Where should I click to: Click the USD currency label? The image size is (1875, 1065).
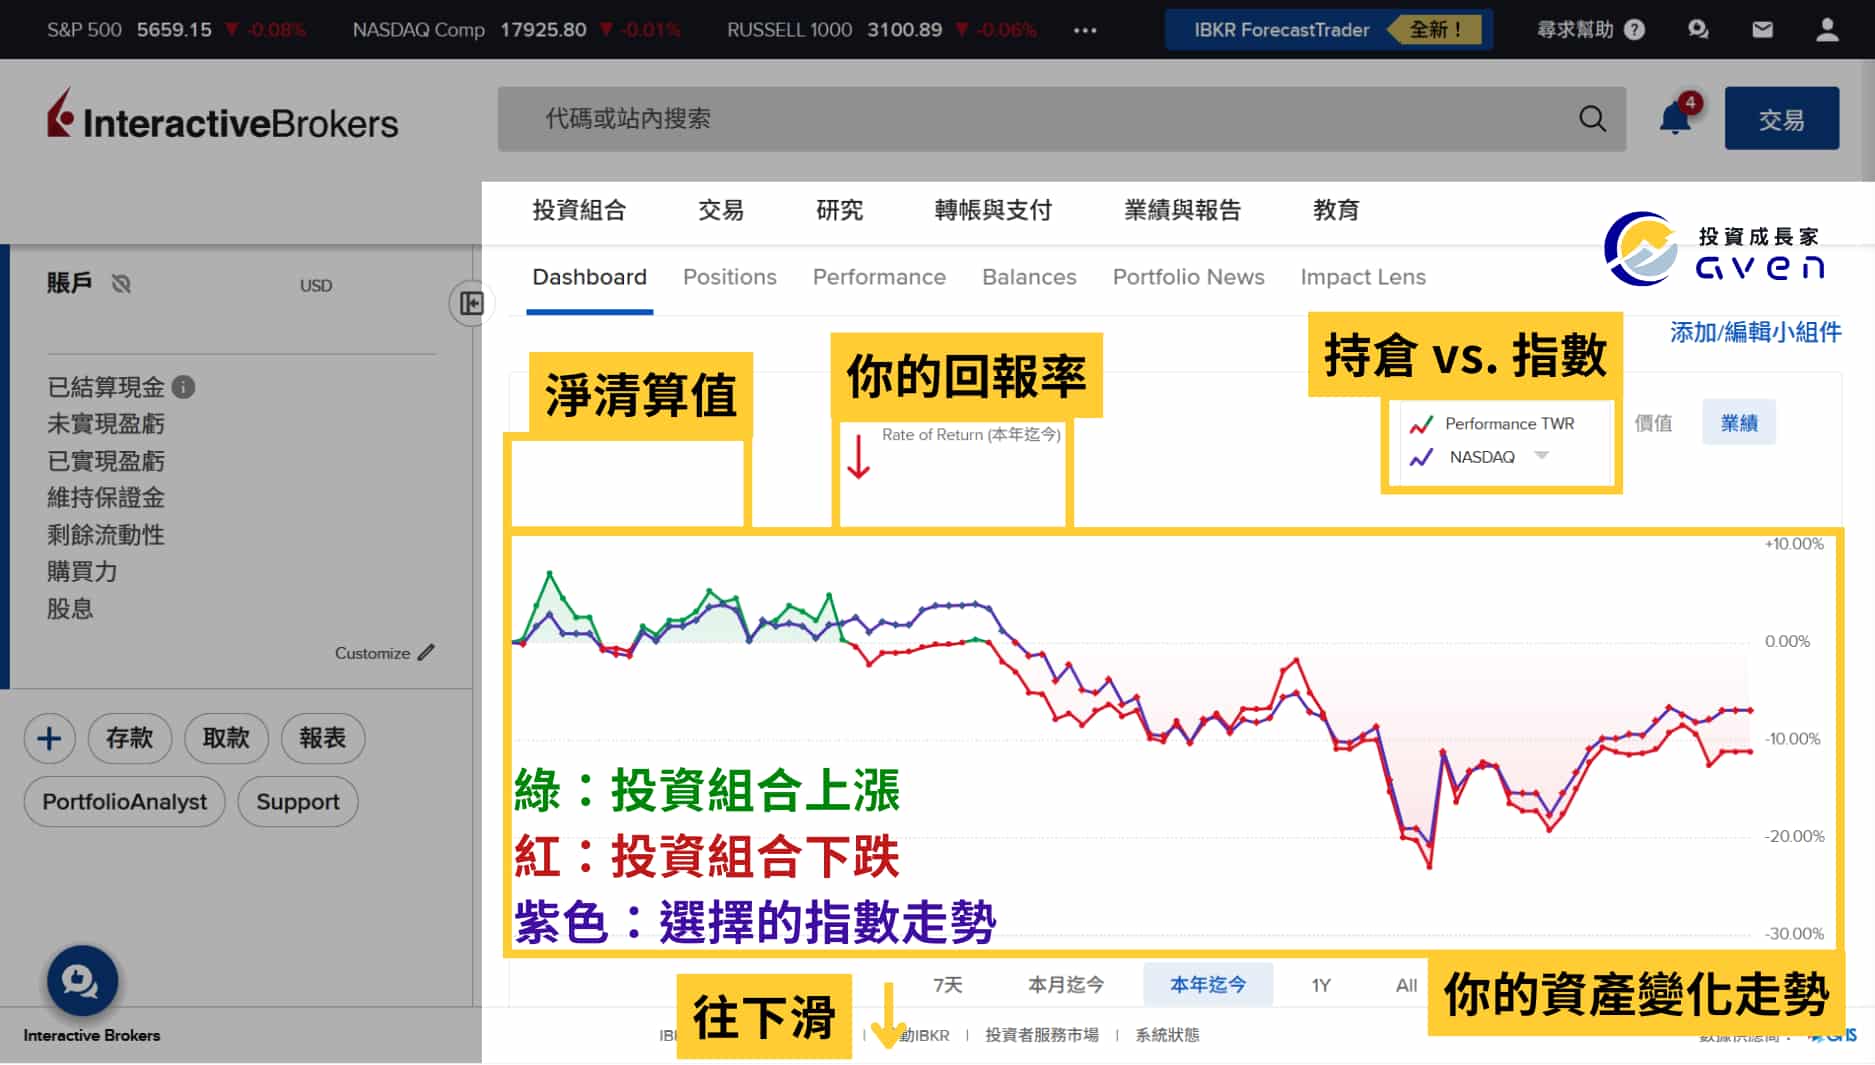[316, 286]
